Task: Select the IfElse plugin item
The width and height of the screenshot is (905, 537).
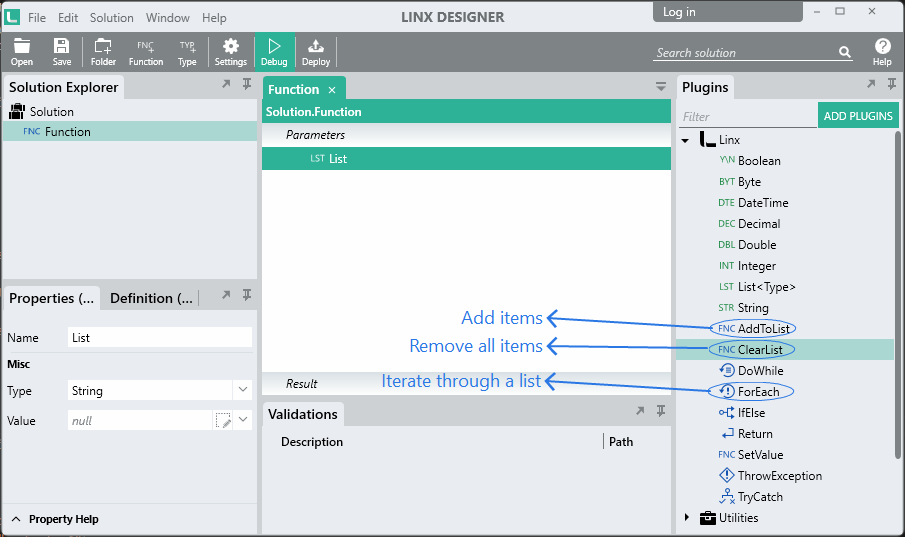Action: (742, 413)
